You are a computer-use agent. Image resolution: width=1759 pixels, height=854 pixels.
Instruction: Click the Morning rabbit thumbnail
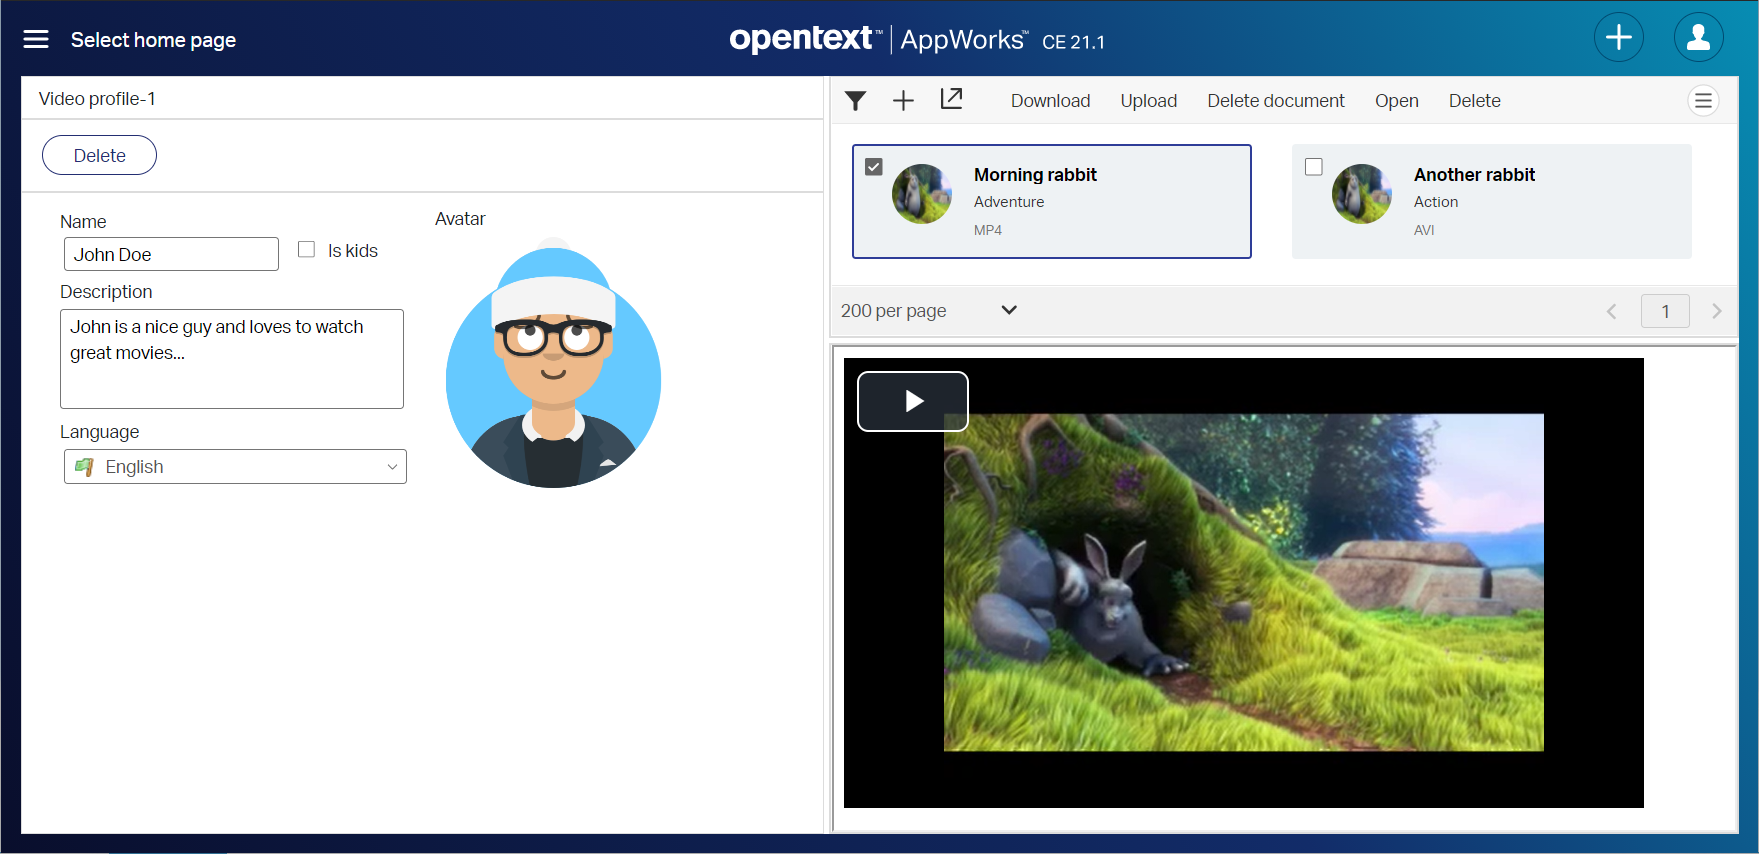922,194
